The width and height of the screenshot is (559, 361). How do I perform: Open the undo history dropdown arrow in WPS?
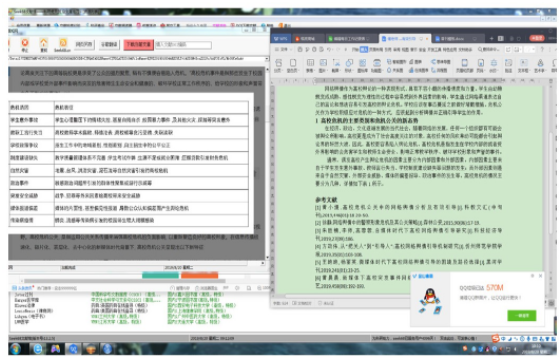tap(332, 50)
